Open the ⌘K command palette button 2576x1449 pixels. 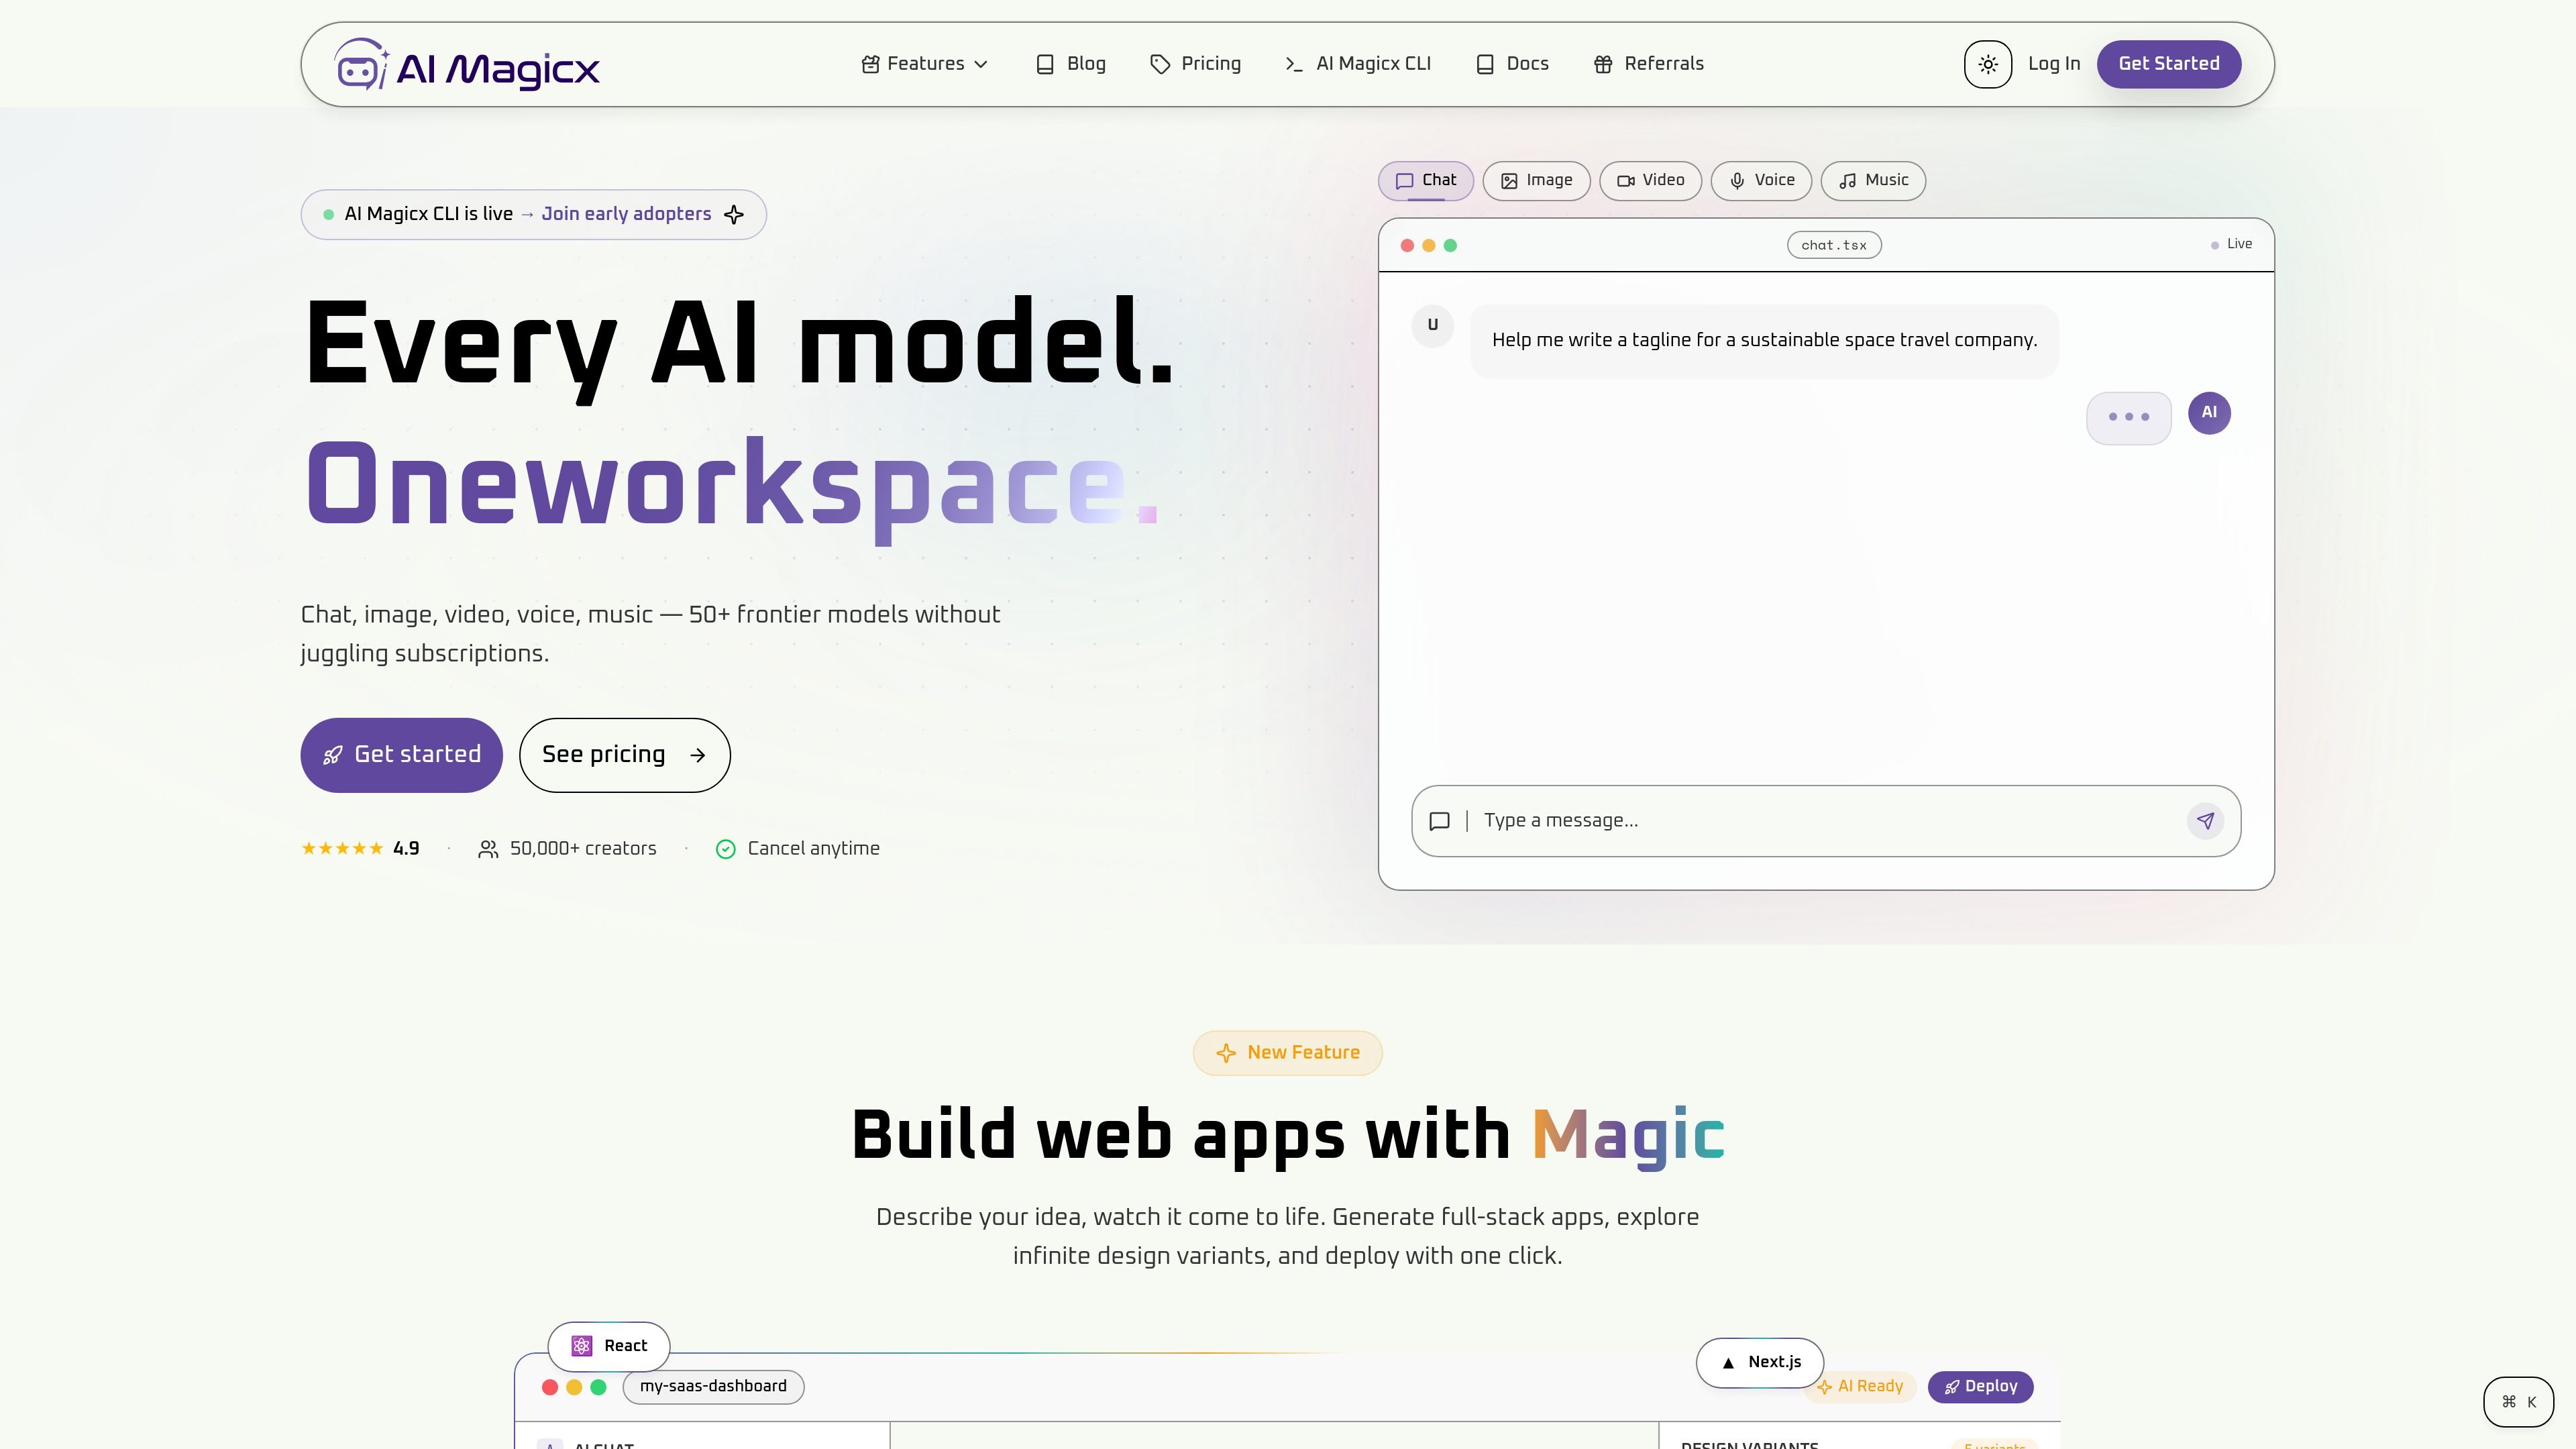point(2518,1402)
